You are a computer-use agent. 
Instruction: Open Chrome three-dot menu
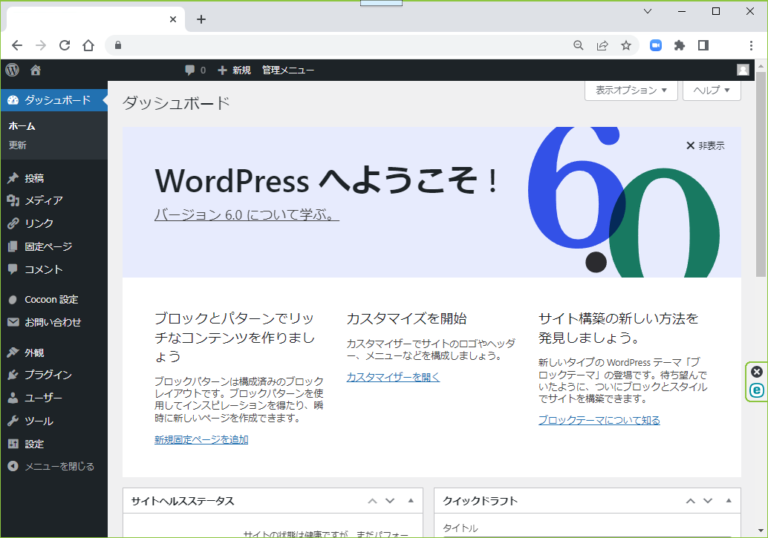(751, 46)
